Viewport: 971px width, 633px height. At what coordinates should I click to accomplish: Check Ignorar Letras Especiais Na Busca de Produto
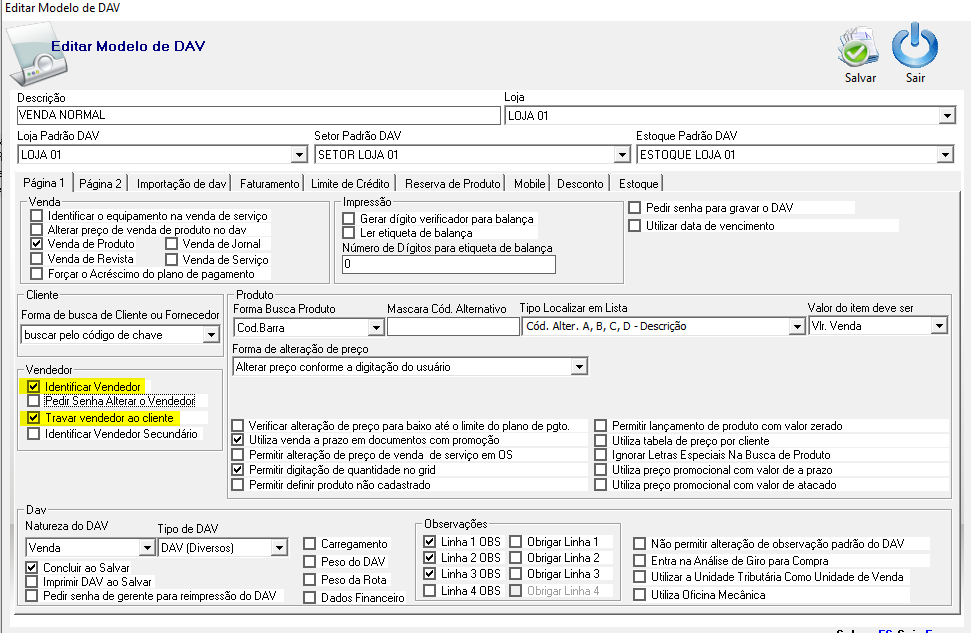(601, 455)
